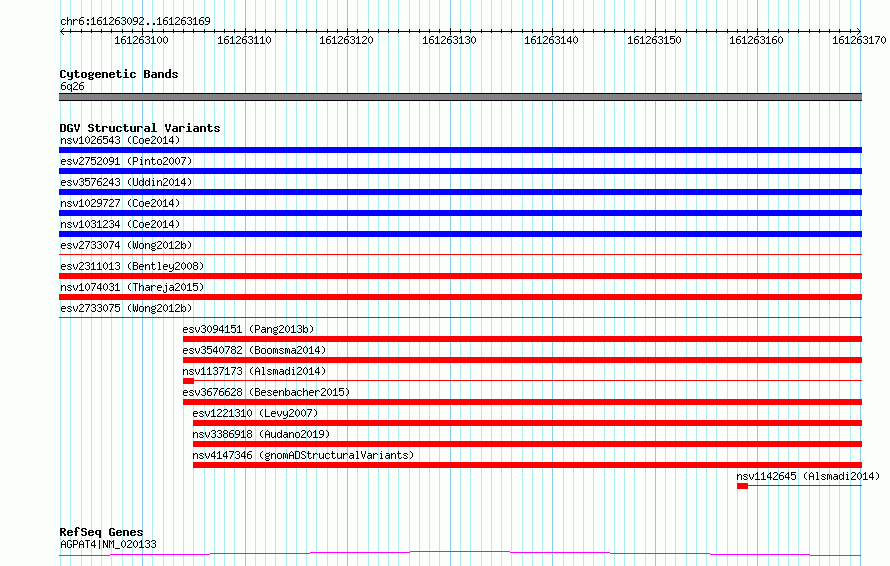This screenshot has width=890, height=566.
Task: Click the nsv1029727 (Coe2014) label
Action: (120, 203)
